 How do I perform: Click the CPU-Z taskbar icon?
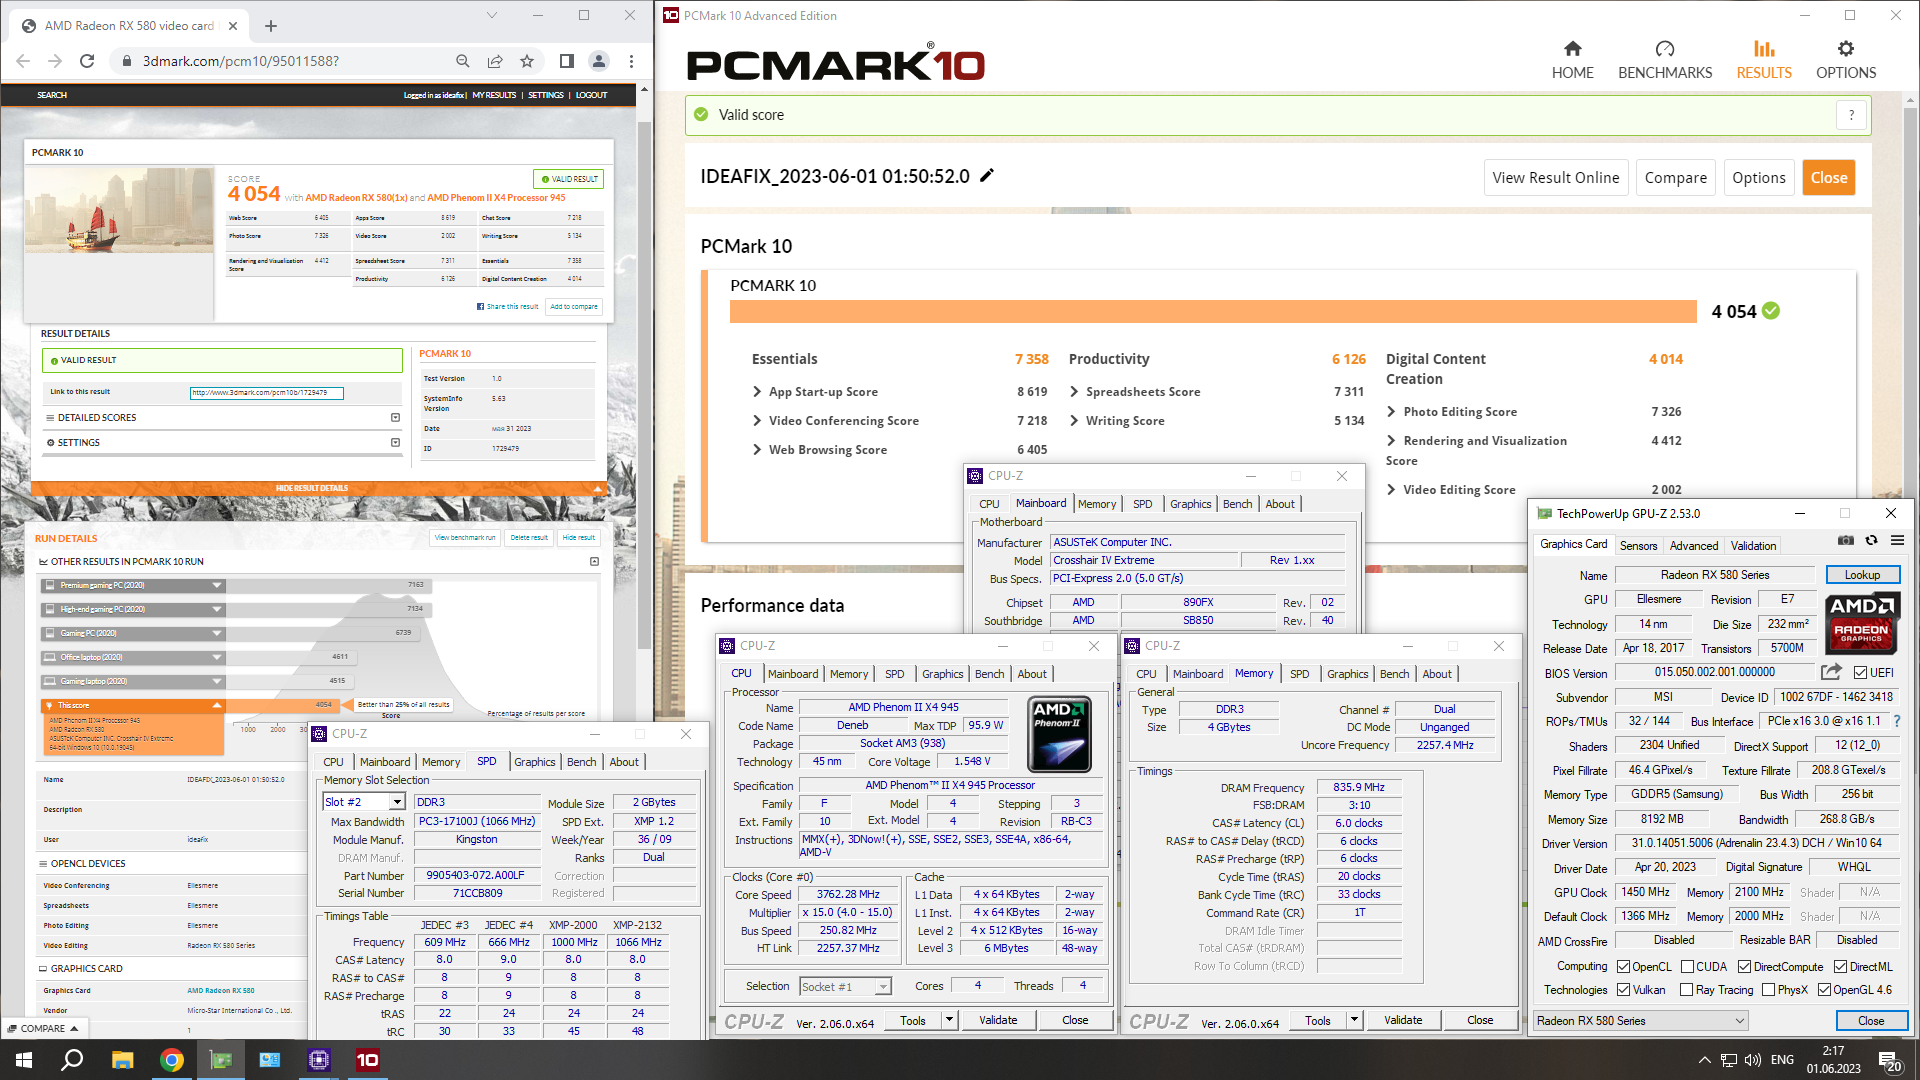tap(319, 1060)
